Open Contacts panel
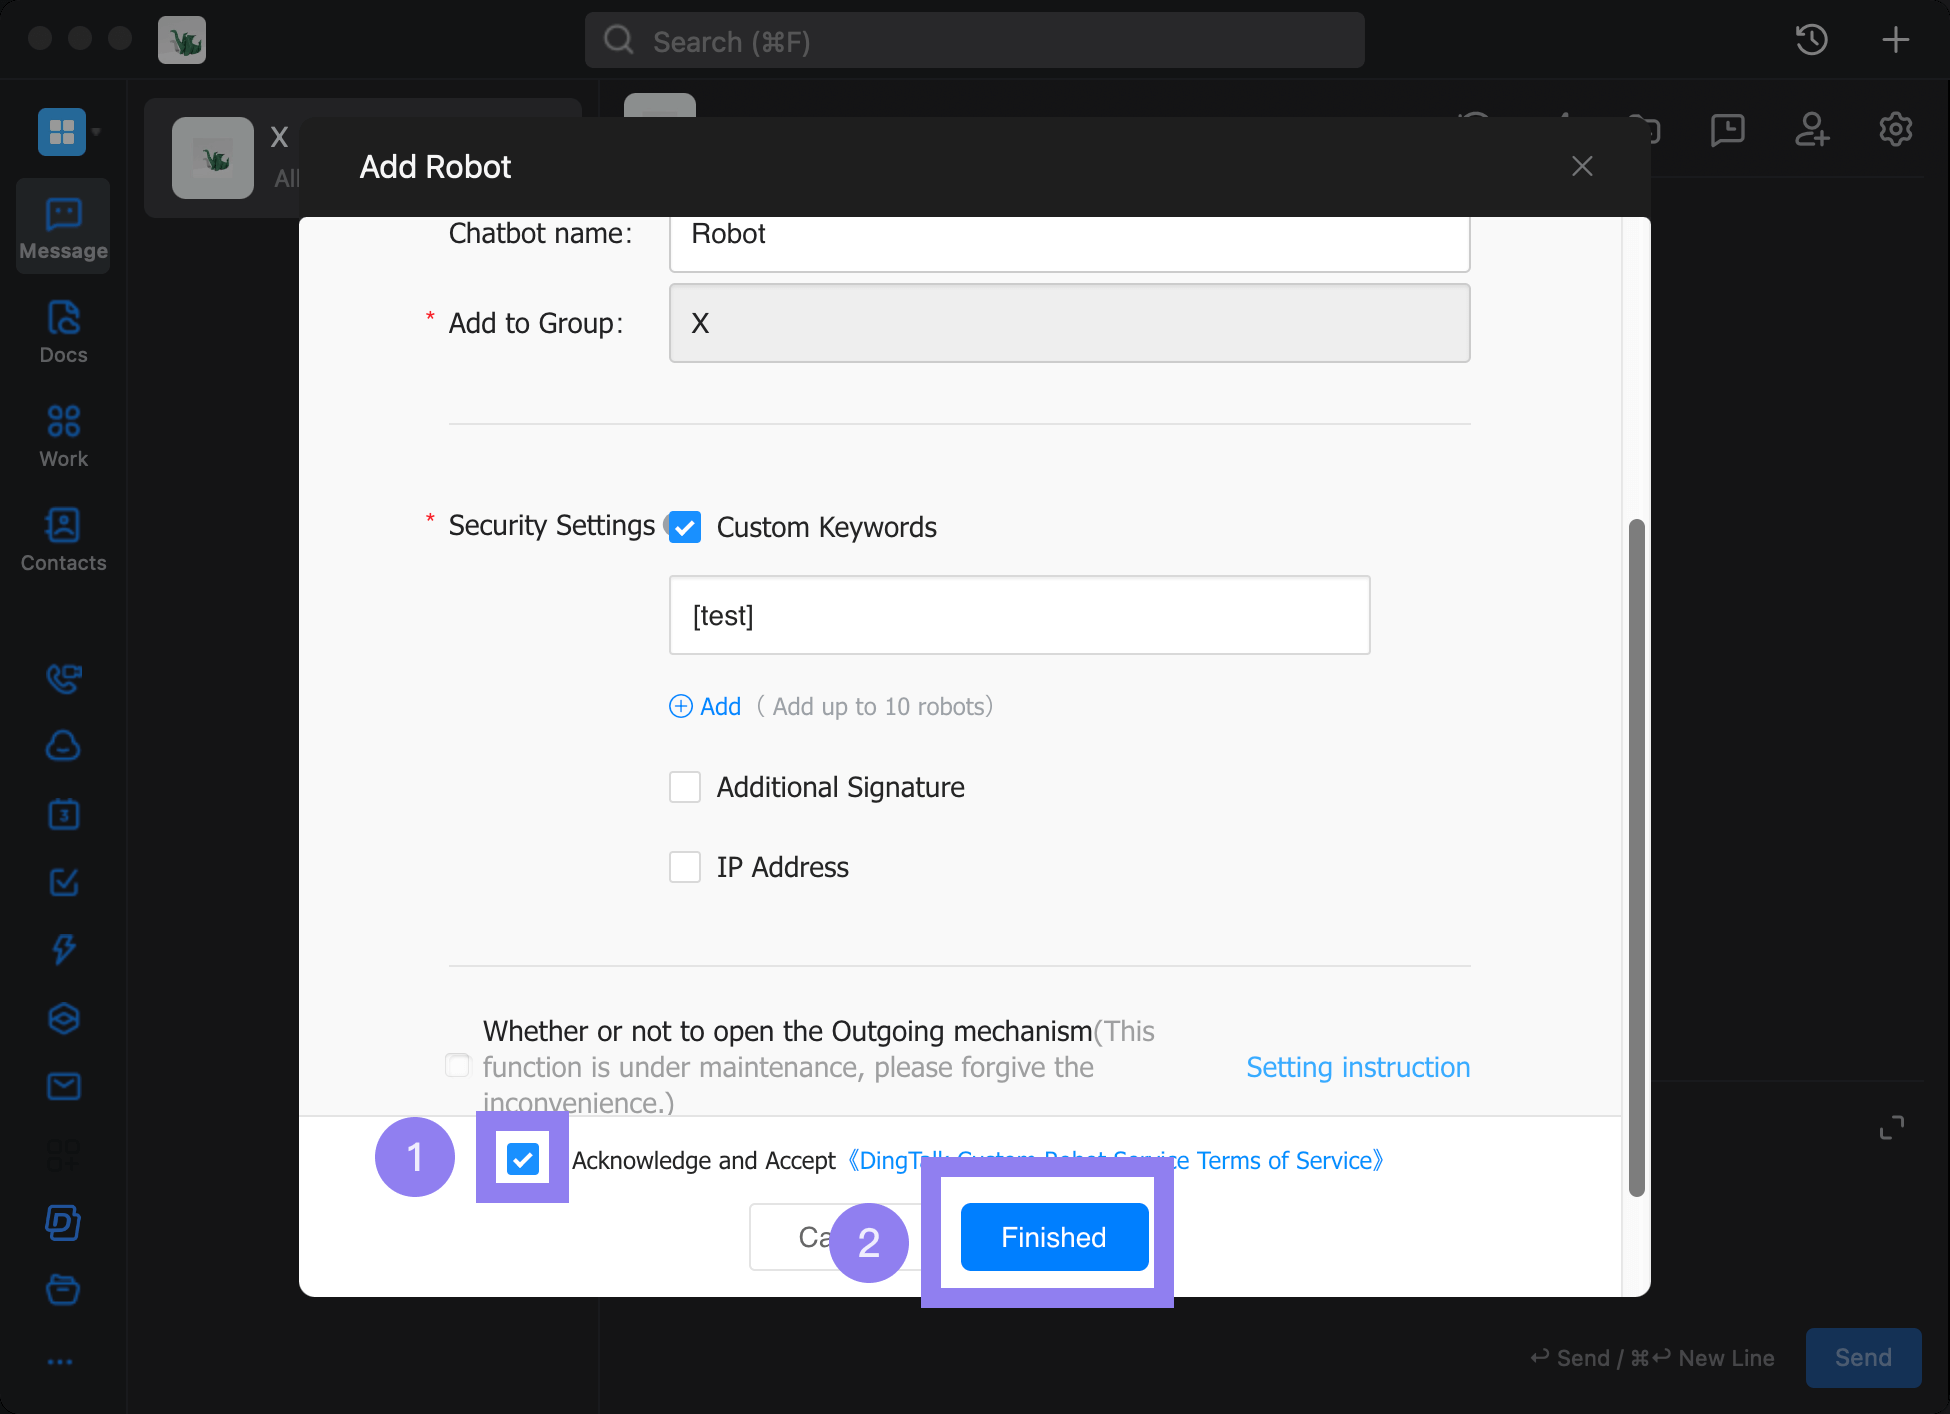 [x=62, y=539]
